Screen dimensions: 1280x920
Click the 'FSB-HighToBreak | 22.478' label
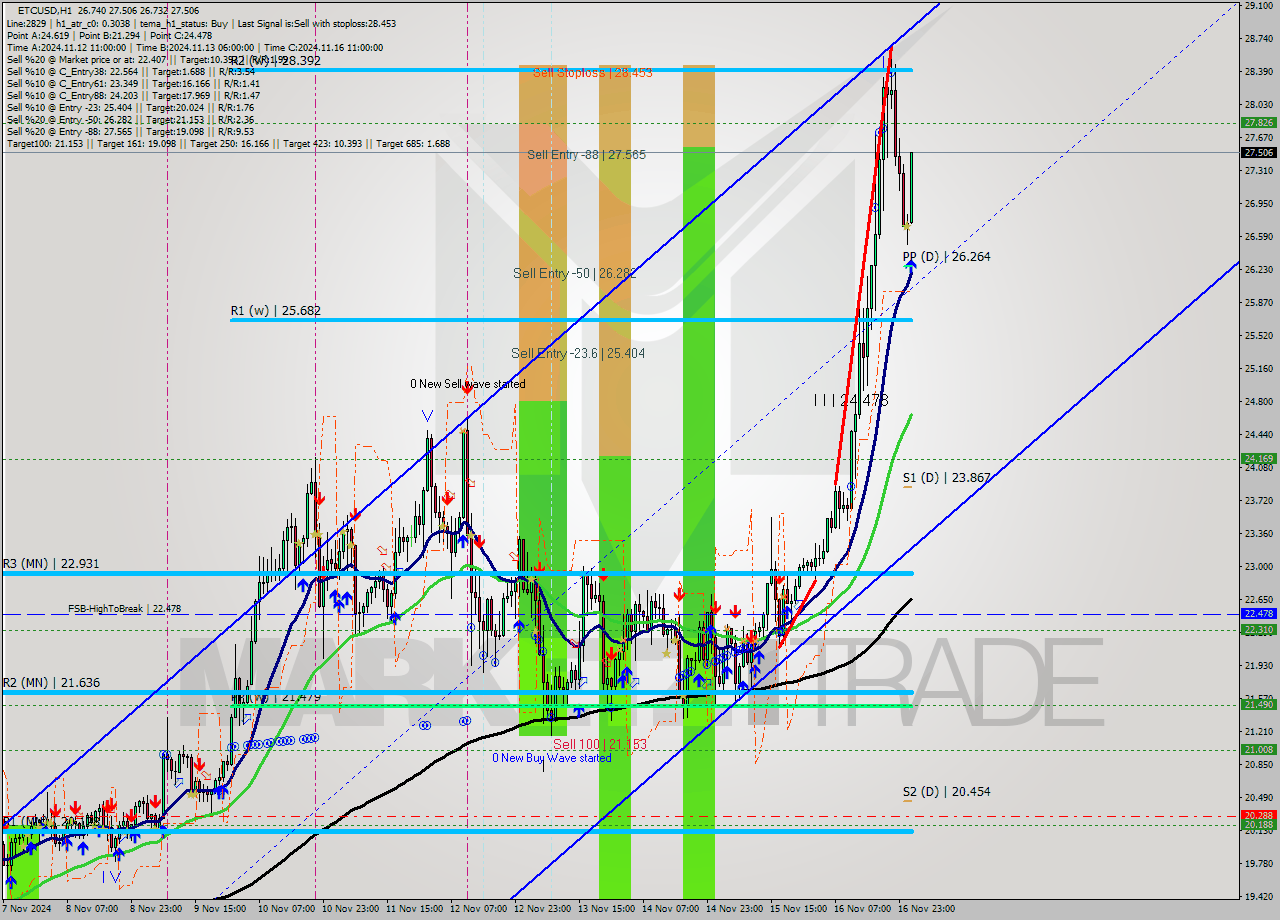124,608
